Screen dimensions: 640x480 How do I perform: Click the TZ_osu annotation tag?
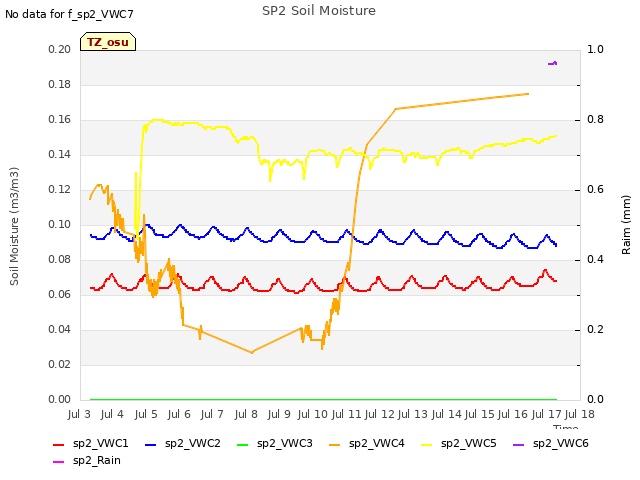[x=108, y=42]
